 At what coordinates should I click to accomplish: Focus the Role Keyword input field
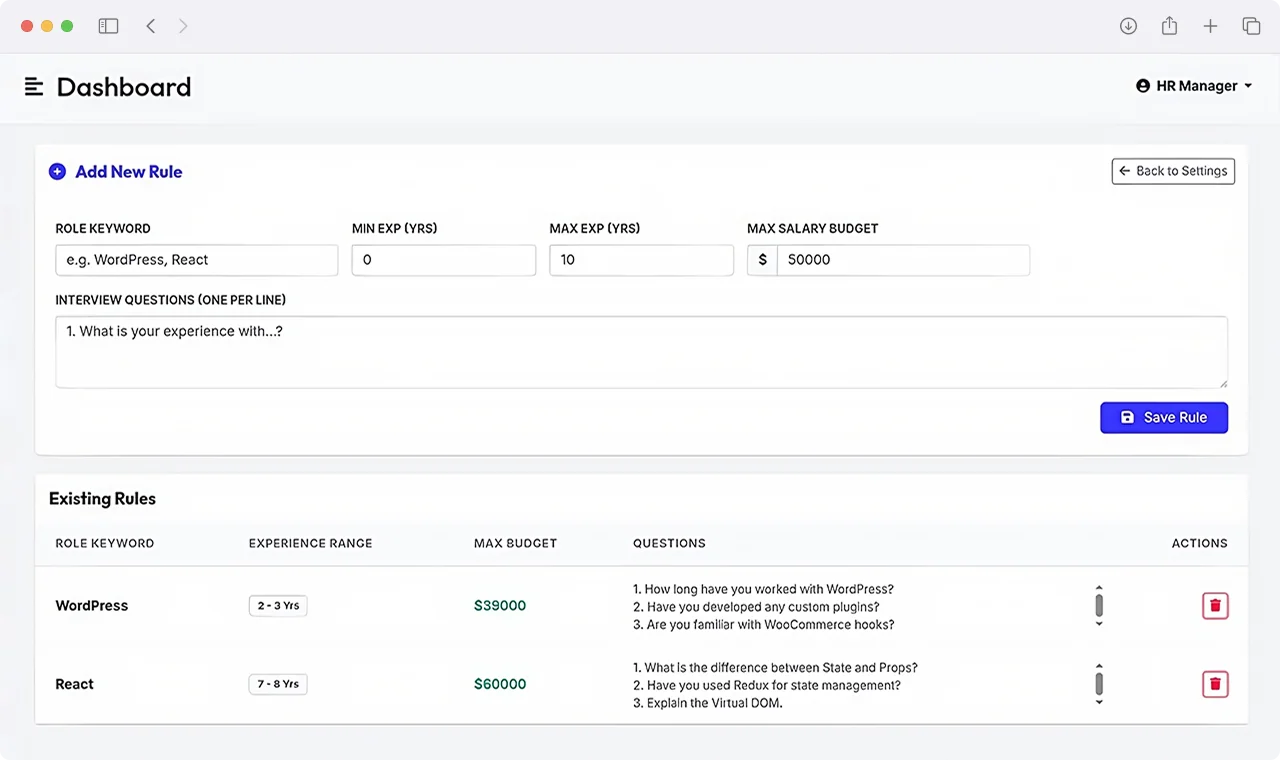[197, 260]
